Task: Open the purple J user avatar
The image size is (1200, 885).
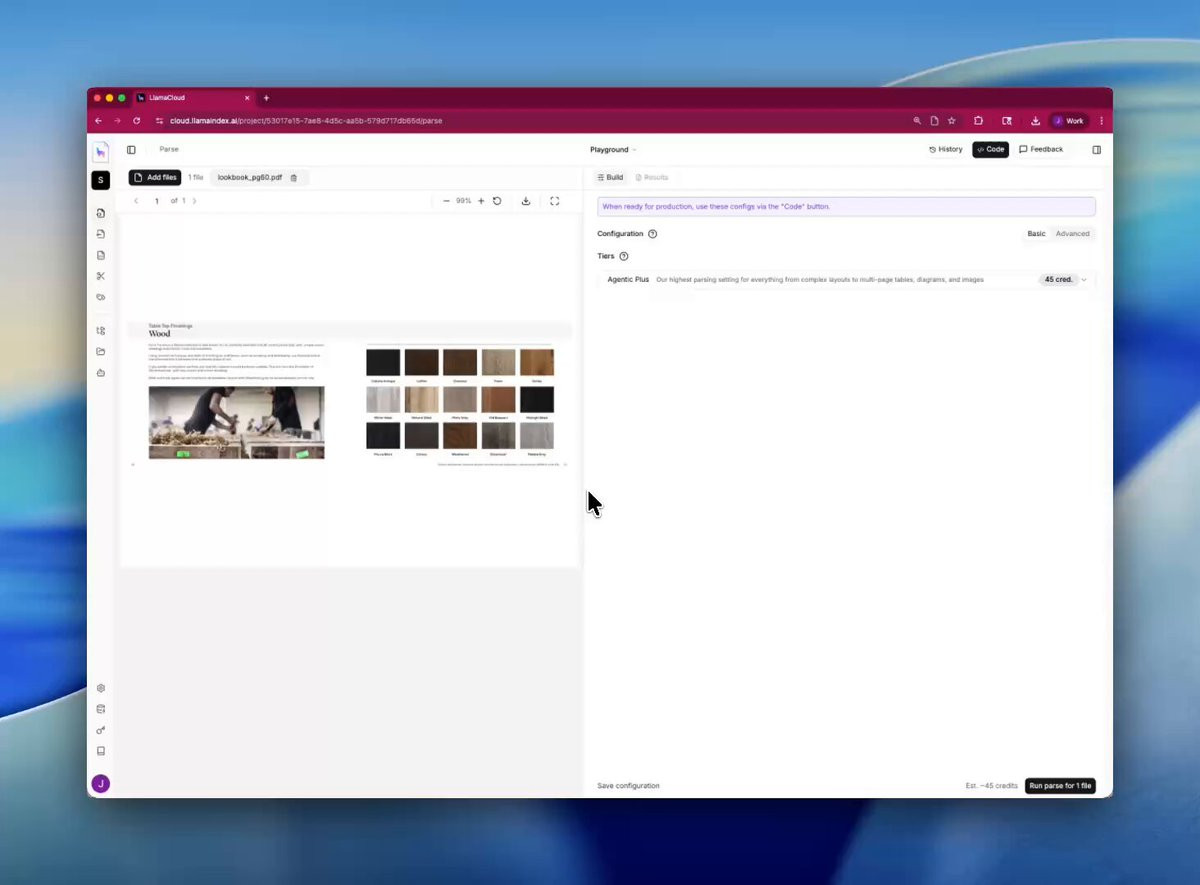Action: pyautogui.click(x=100, y=784)
